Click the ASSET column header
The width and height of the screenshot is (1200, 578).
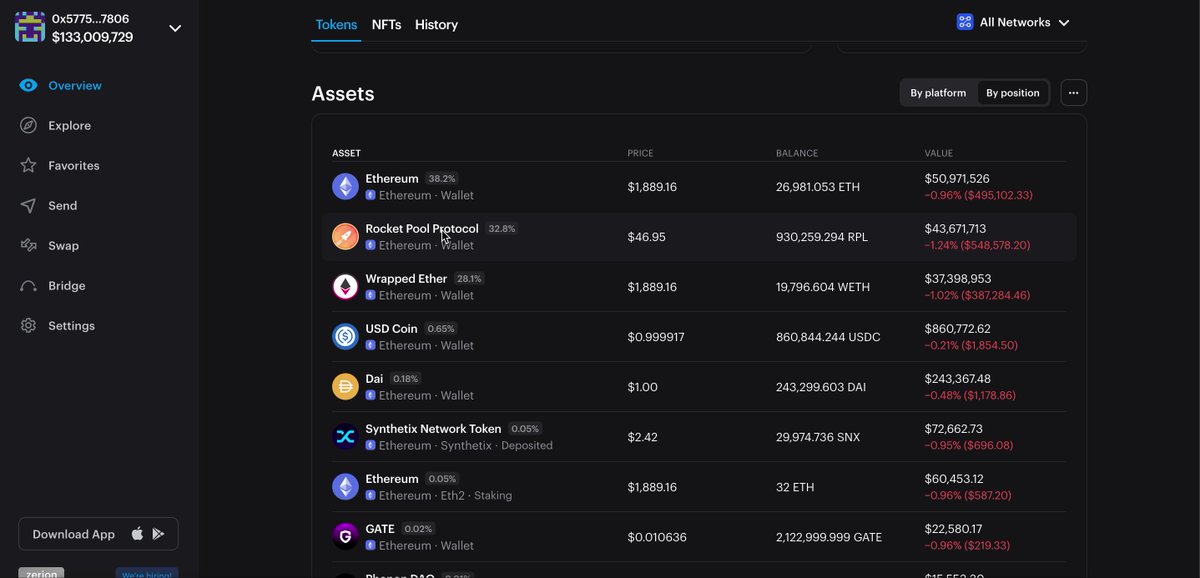346,153
